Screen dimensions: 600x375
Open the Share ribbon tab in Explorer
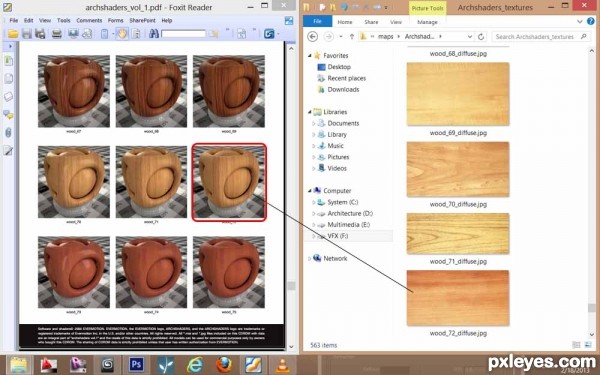(371, 22)
